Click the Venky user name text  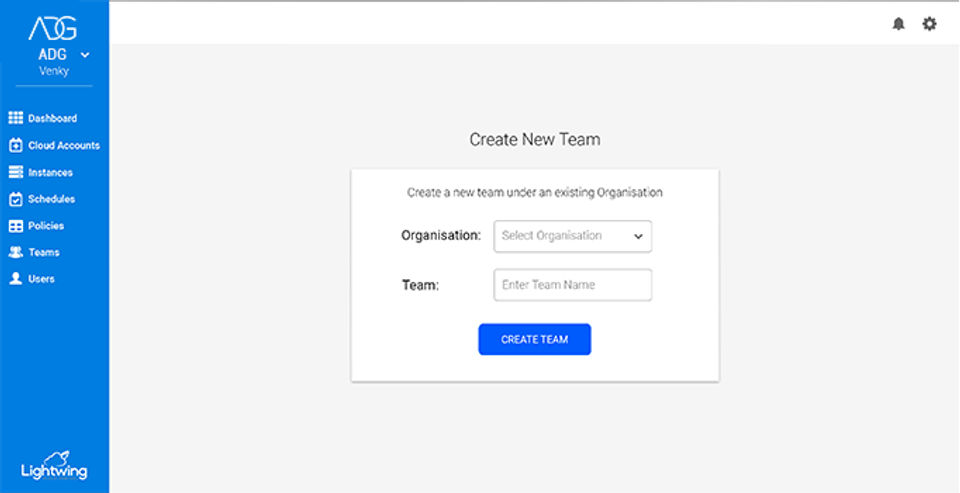(54, 71)
